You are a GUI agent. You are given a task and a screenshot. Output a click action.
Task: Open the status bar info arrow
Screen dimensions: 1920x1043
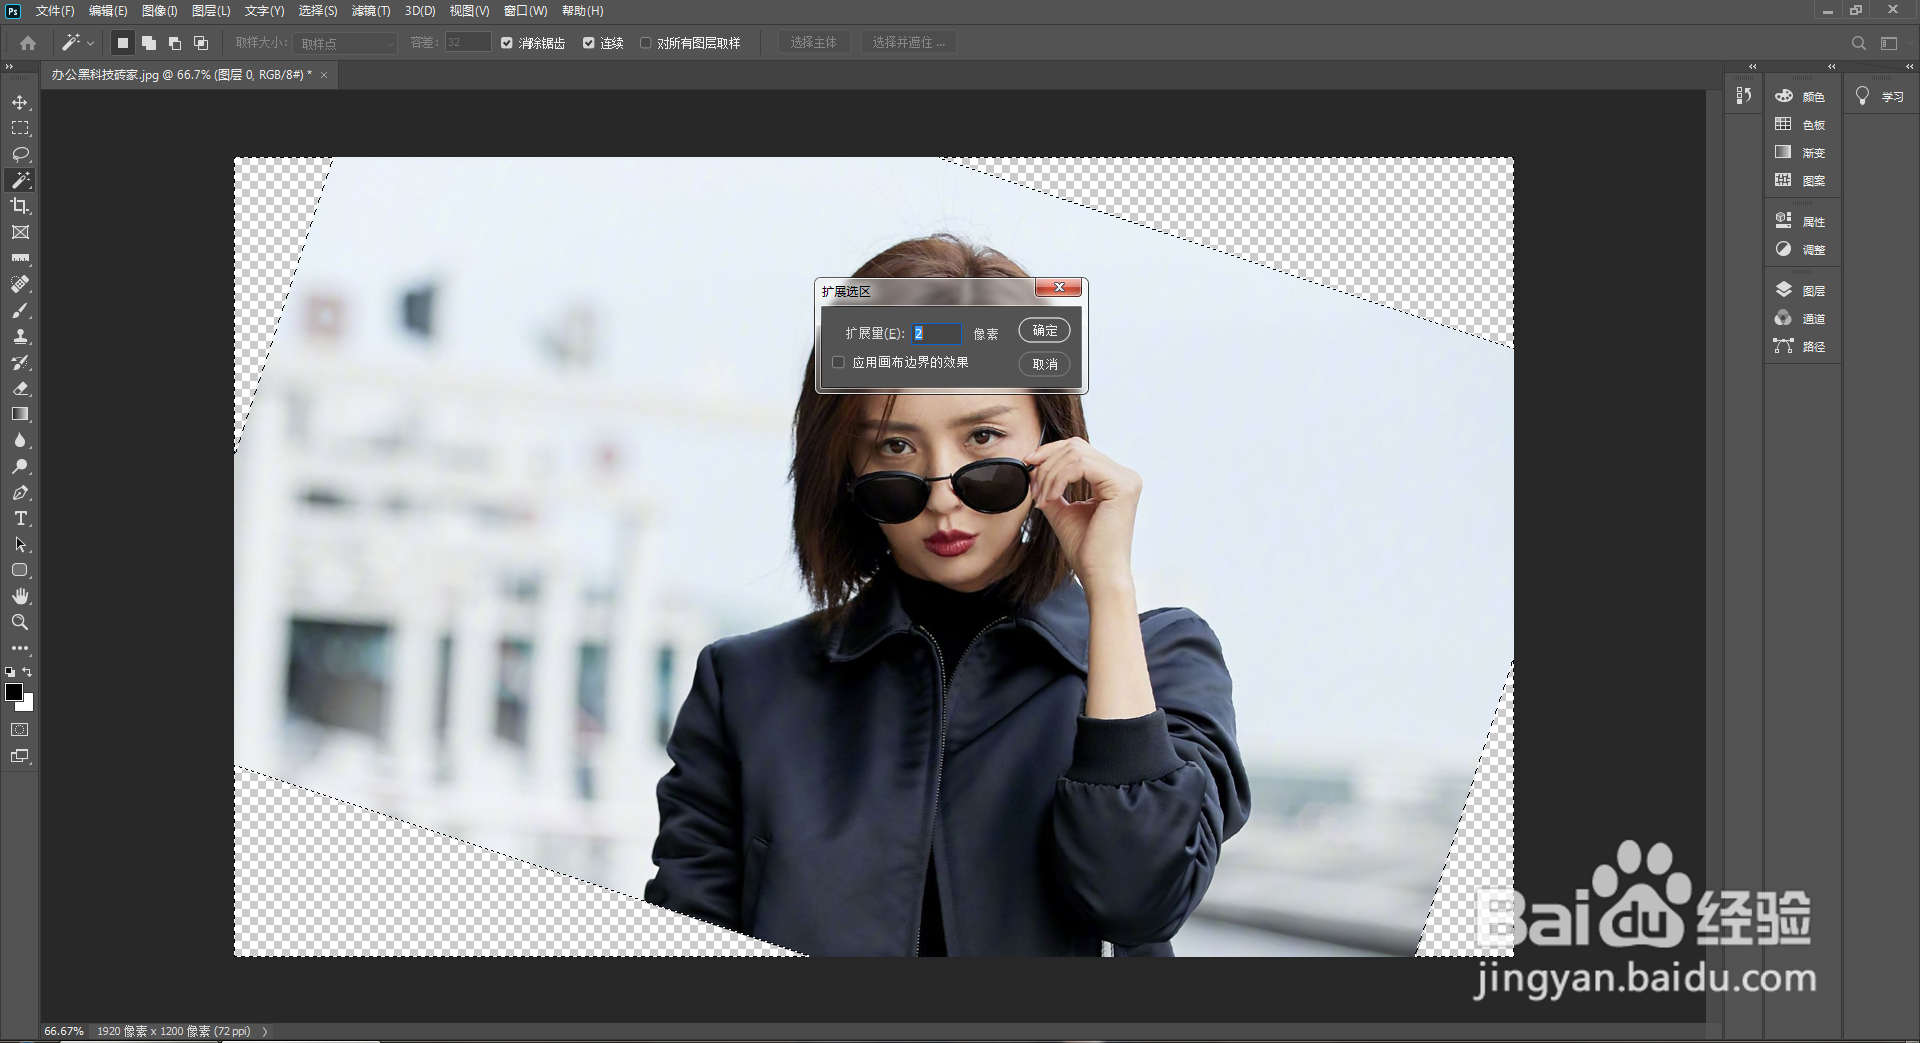pos(265,1031)
